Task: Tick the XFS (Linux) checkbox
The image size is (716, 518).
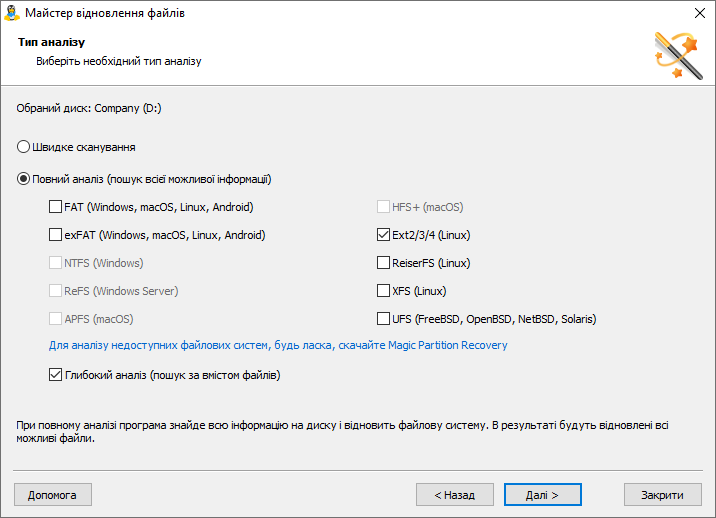Action: coord(384,291)
